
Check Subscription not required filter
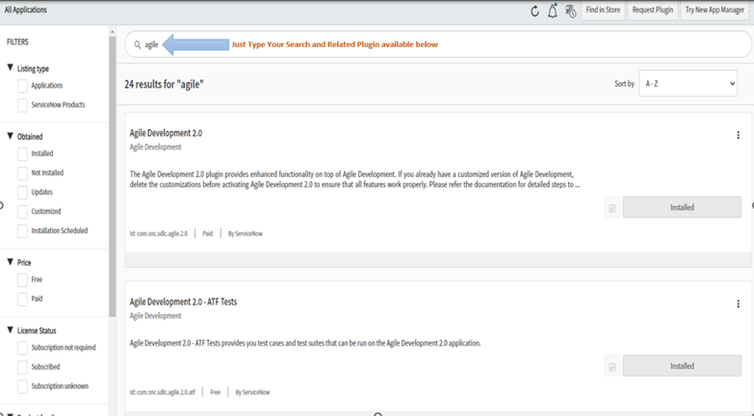pyautogui.click(x=22, y=348)
